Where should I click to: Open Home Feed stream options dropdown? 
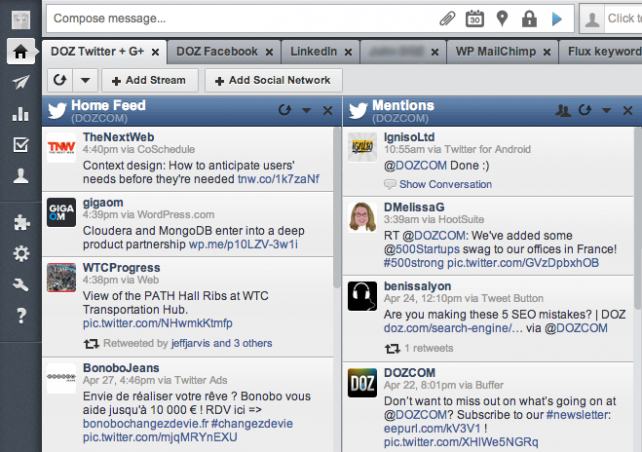306,110
